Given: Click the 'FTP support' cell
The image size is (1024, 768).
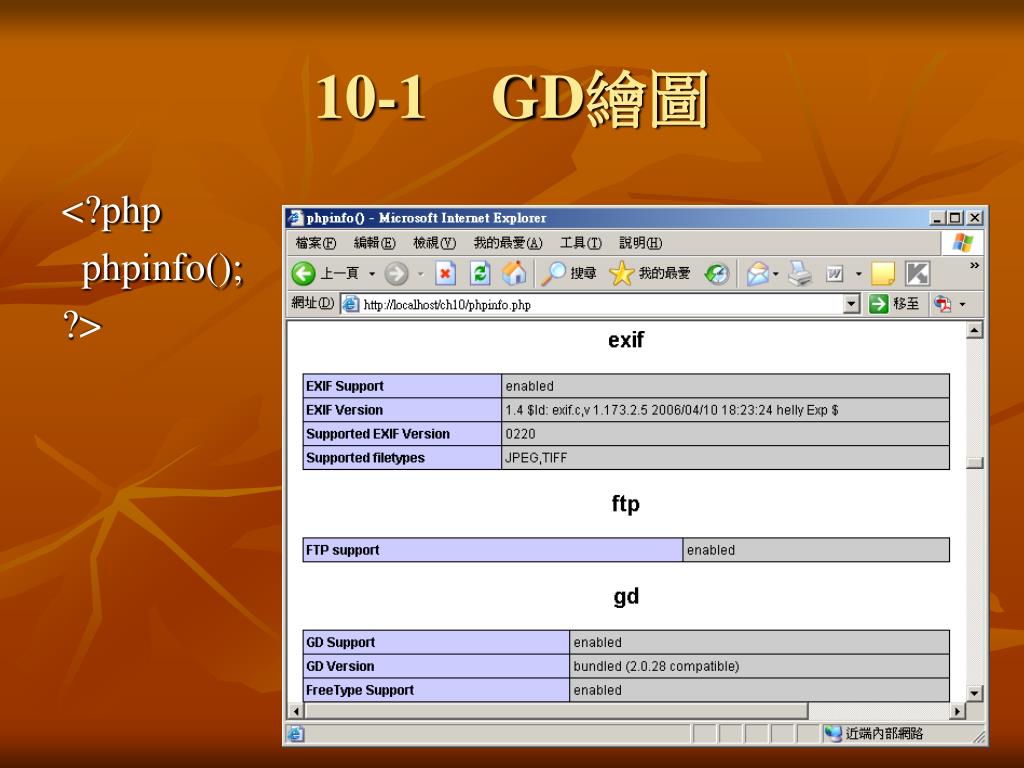Looking at the screenshot, I should click(493, 550).
